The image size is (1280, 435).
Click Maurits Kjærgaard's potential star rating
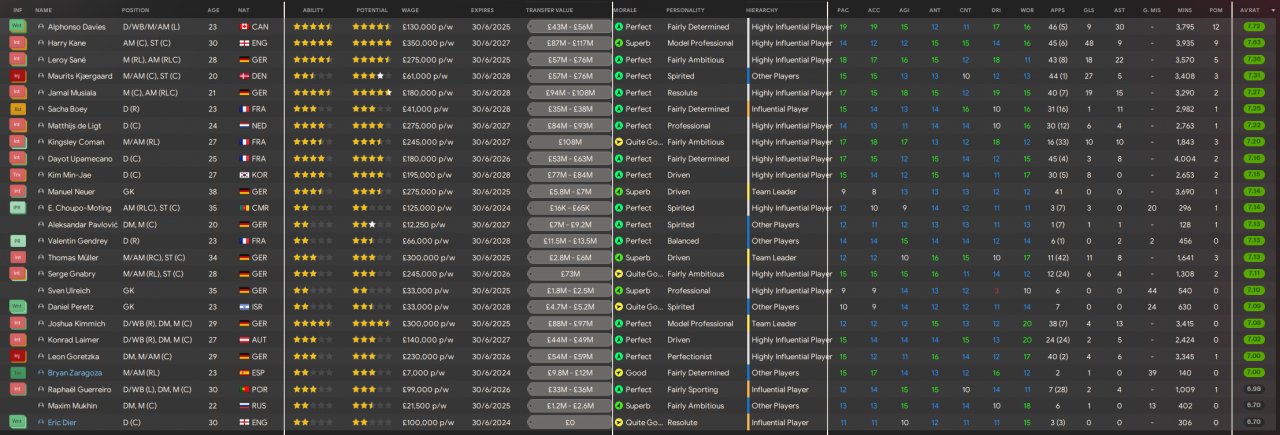(372, 76)
